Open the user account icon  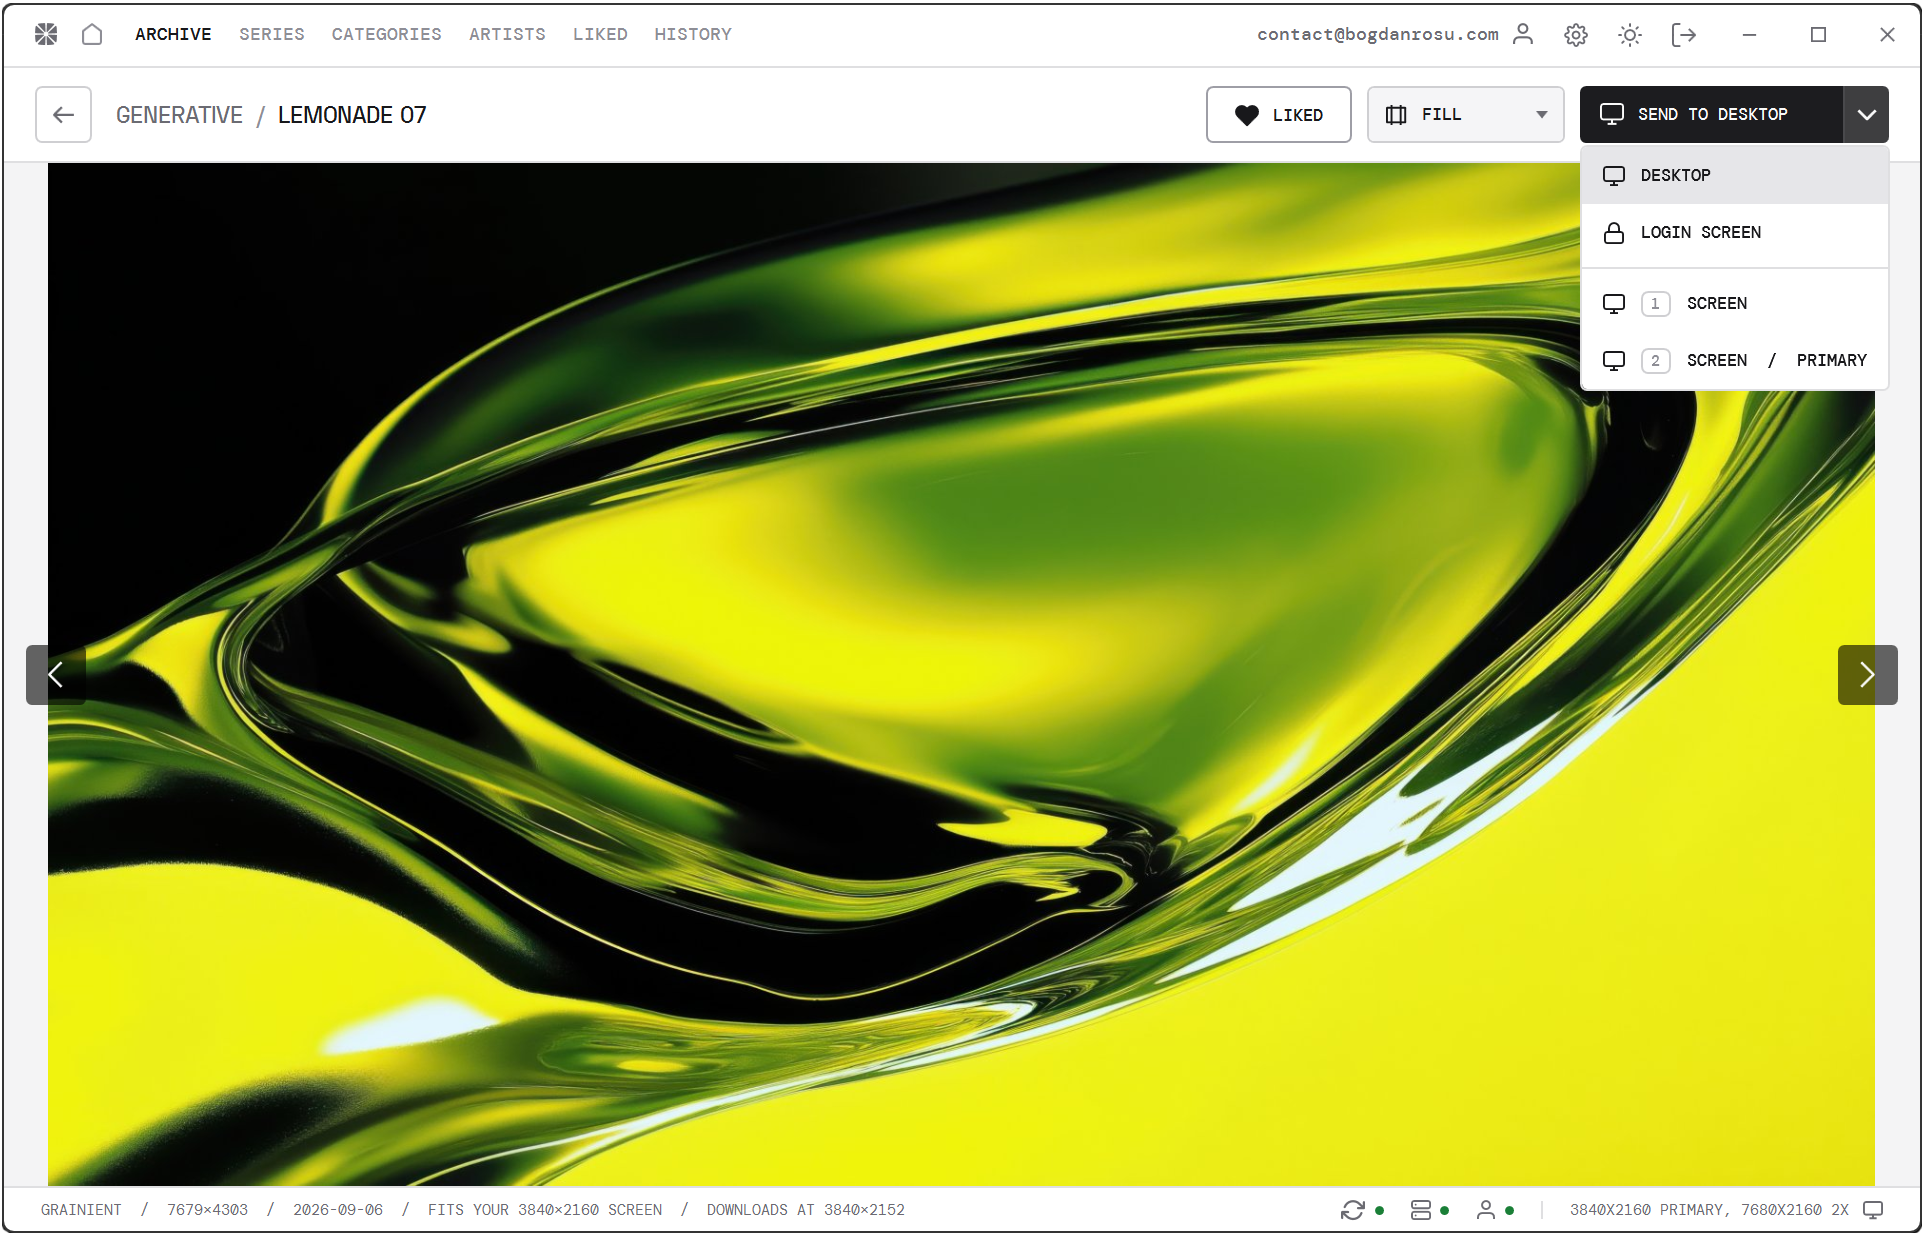coord(1523,34)
